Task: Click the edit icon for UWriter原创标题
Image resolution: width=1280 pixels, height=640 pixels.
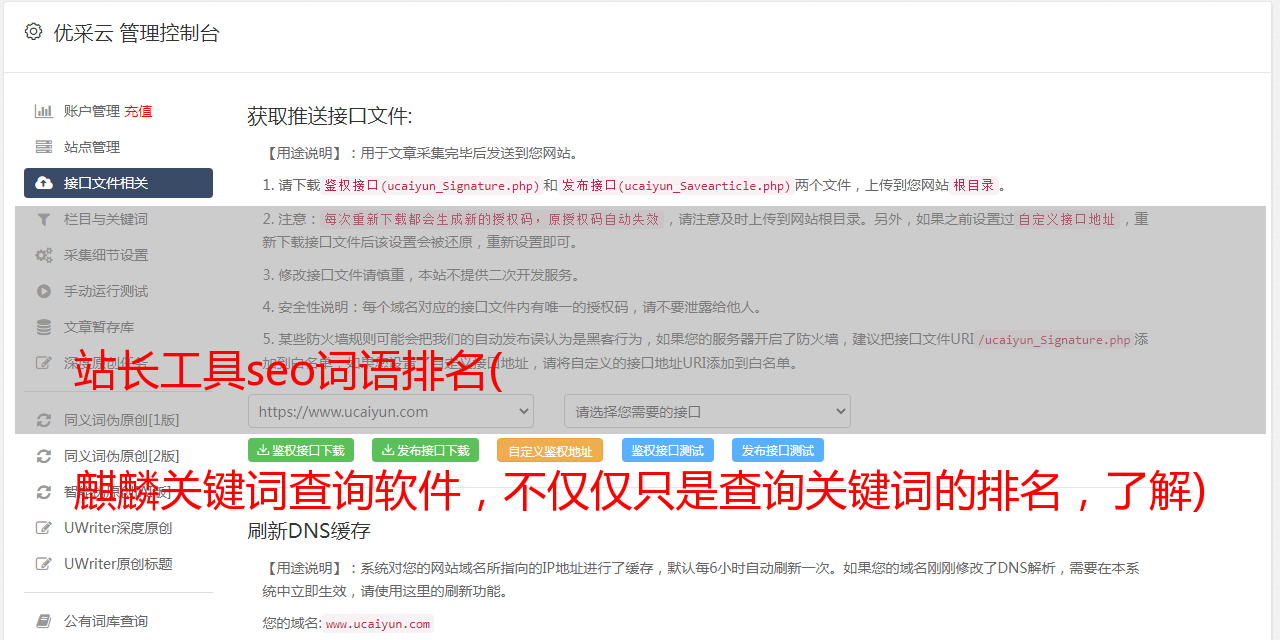Action: point(44,564)
